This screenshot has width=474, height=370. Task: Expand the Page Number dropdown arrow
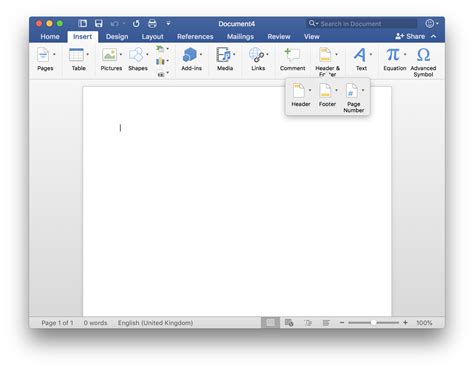pyautogui.click(x=363, y=90)
